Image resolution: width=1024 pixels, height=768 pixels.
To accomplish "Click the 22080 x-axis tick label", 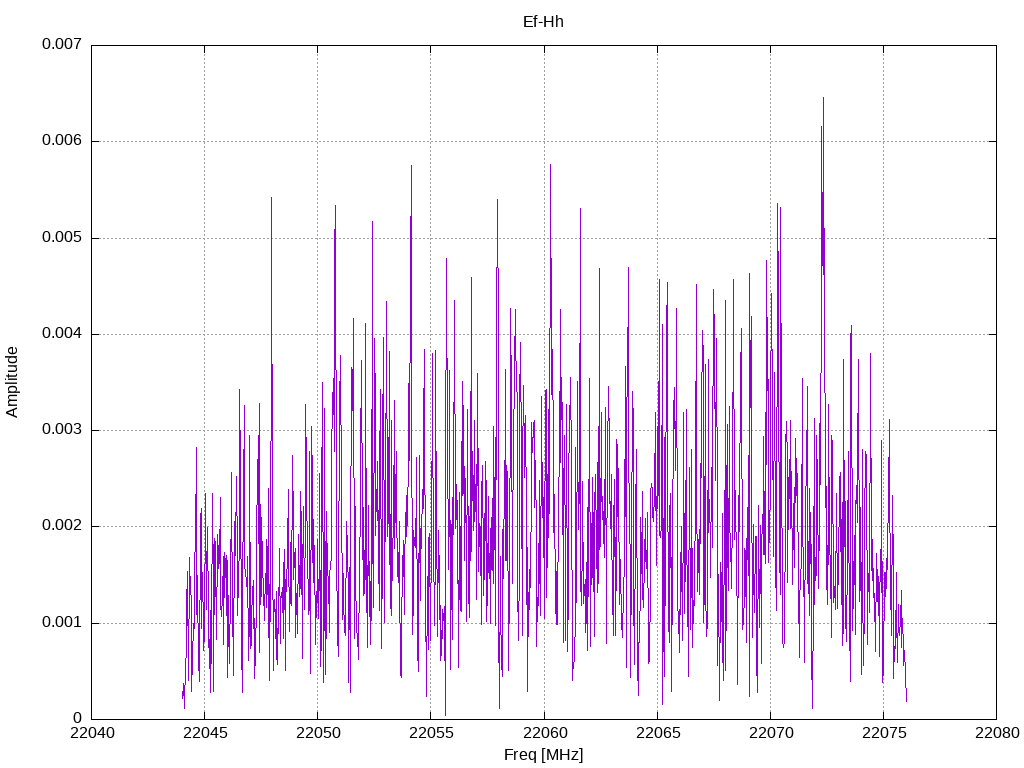I will point(997,733).
